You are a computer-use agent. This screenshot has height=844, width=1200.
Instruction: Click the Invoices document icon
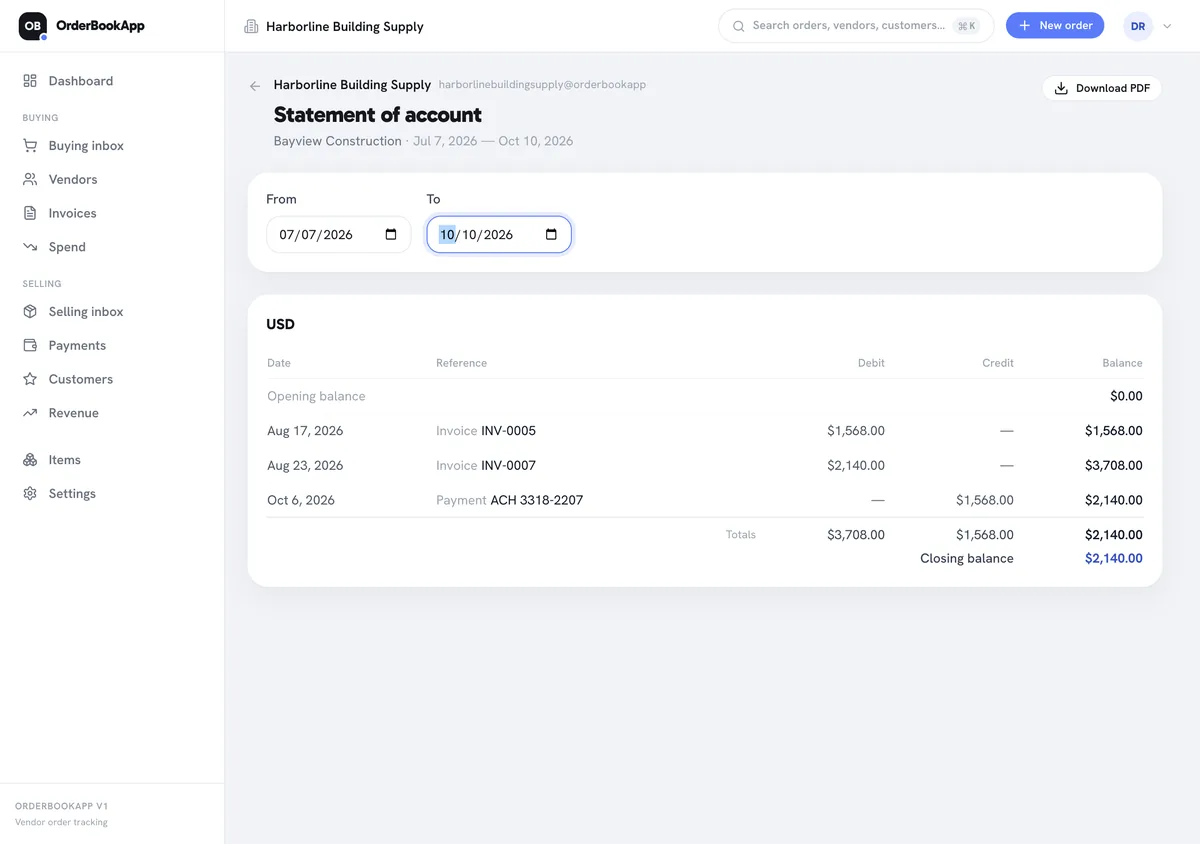click(30, 213)
